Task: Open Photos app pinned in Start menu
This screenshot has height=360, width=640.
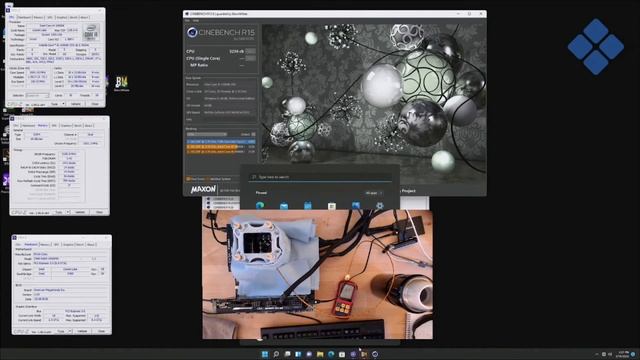Action: coord(356,206)
